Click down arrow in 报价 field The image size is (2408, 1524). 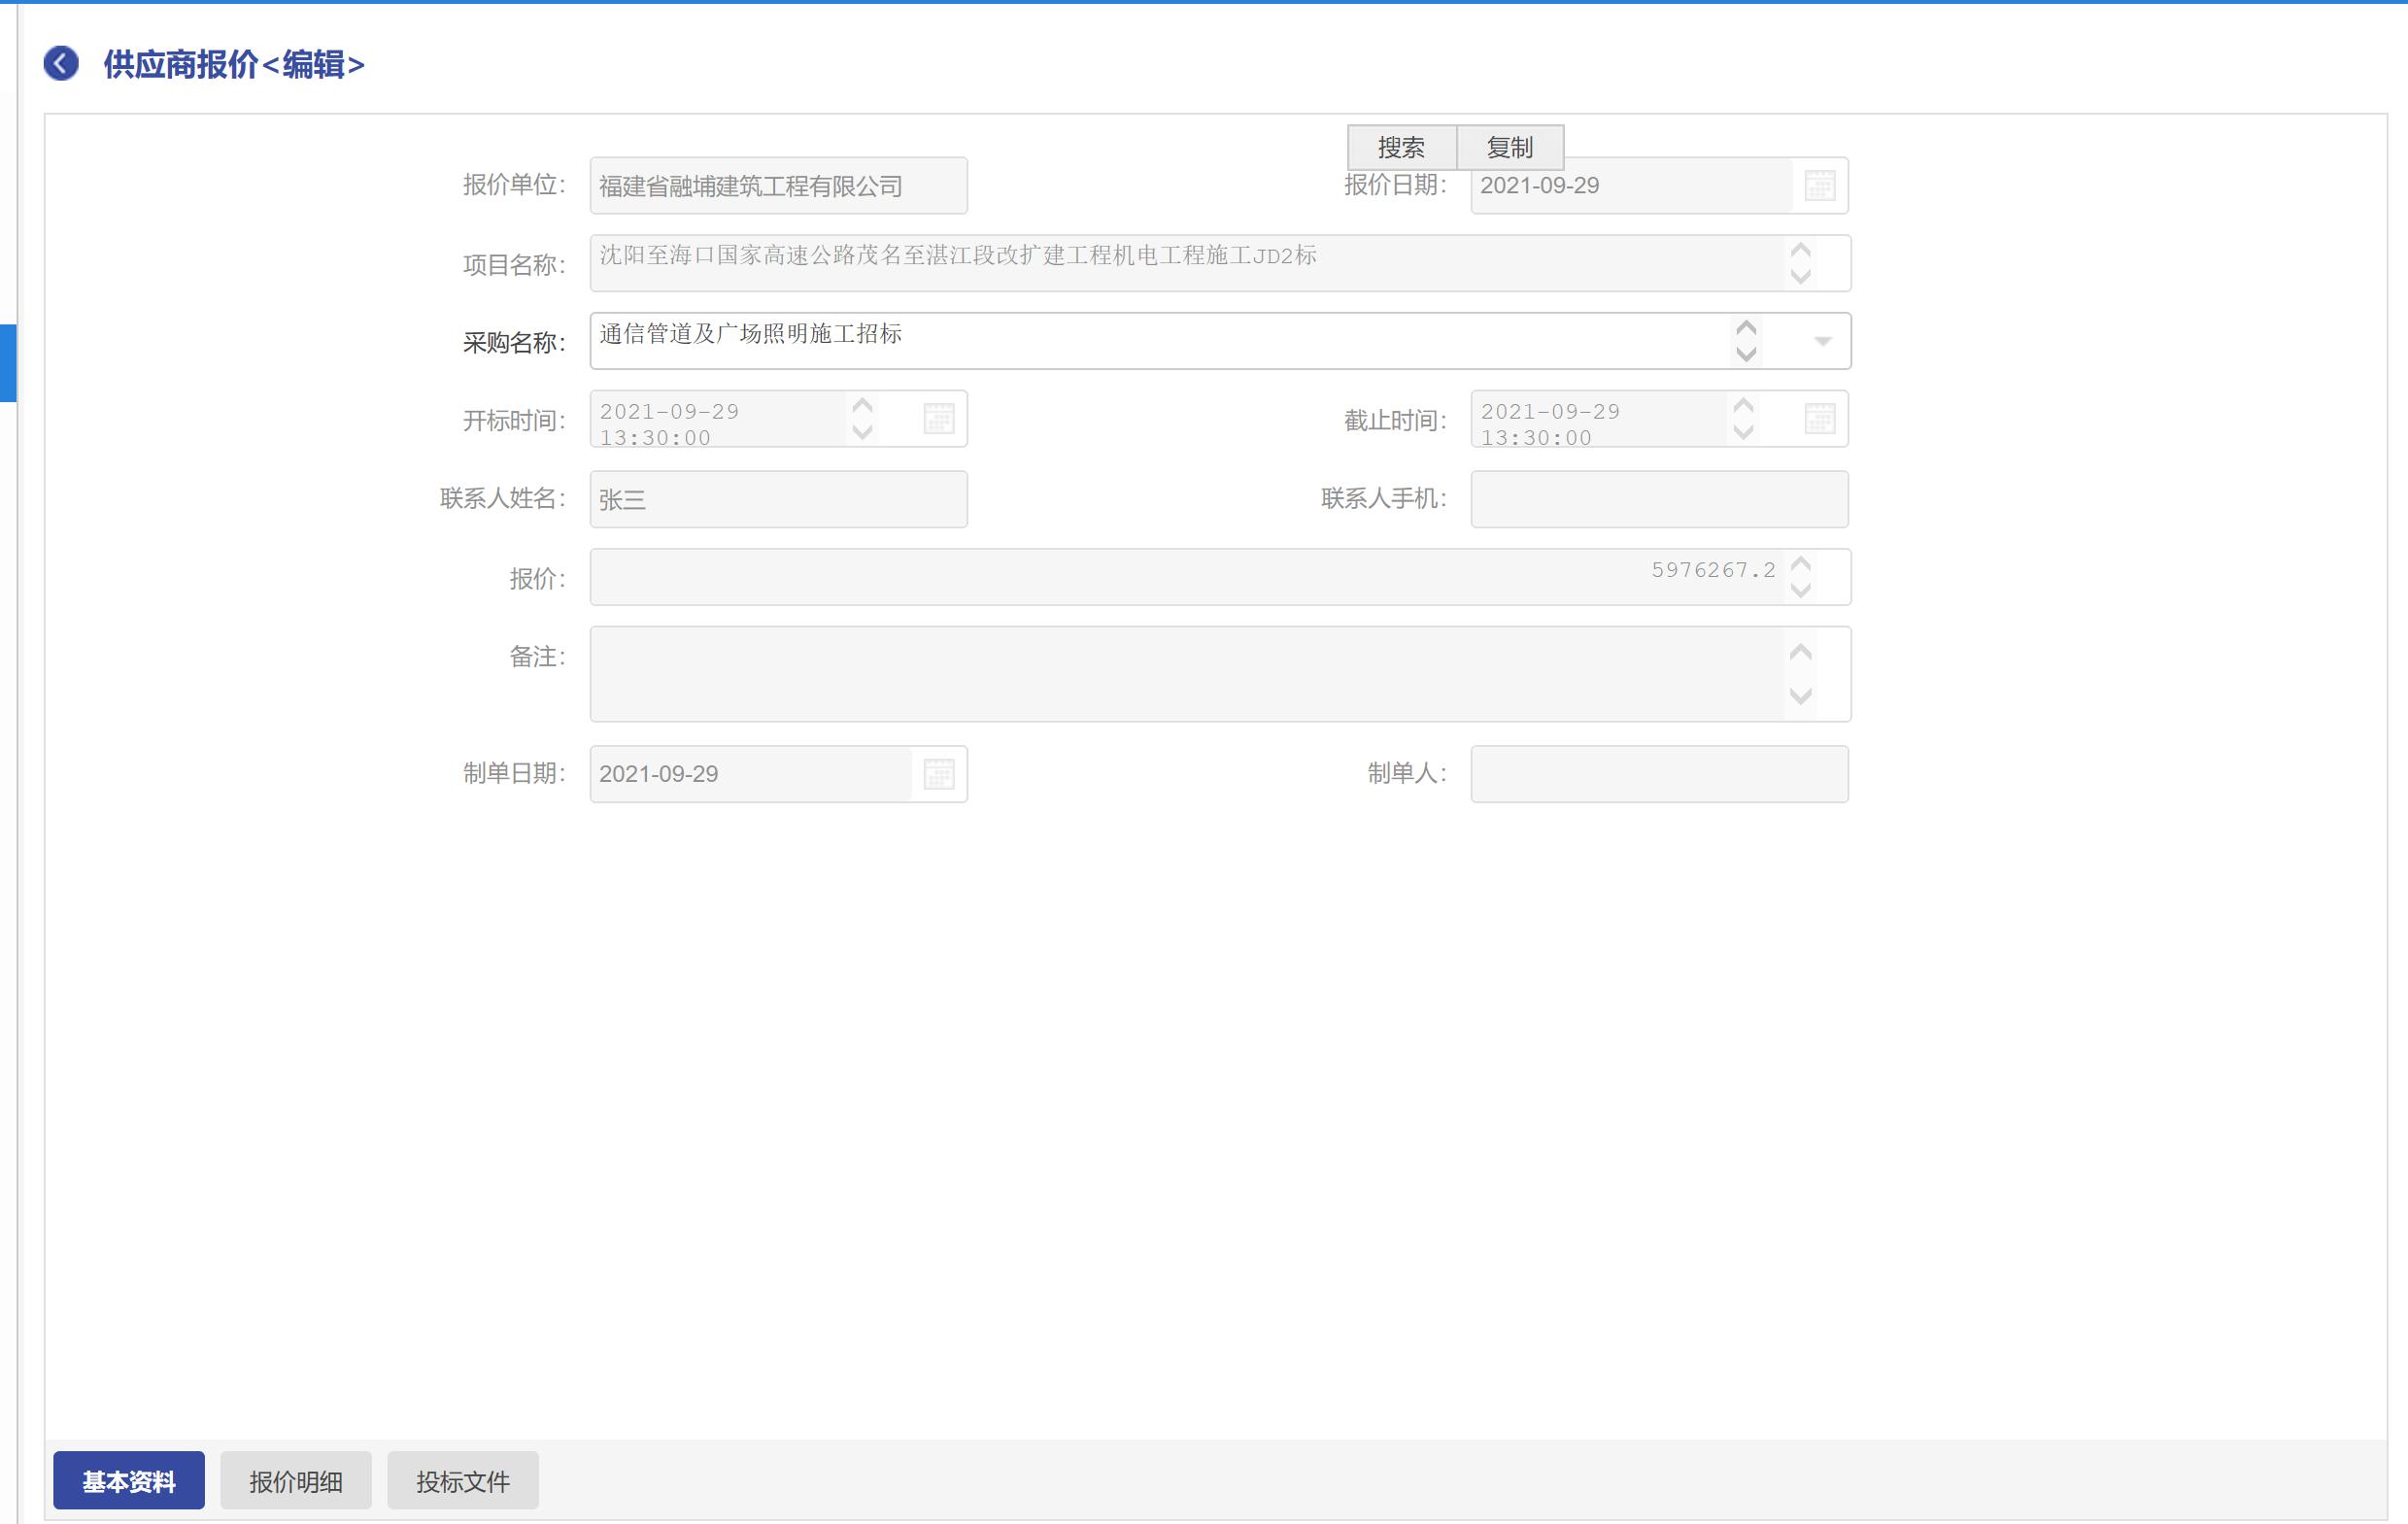[x=1800, y=590]
